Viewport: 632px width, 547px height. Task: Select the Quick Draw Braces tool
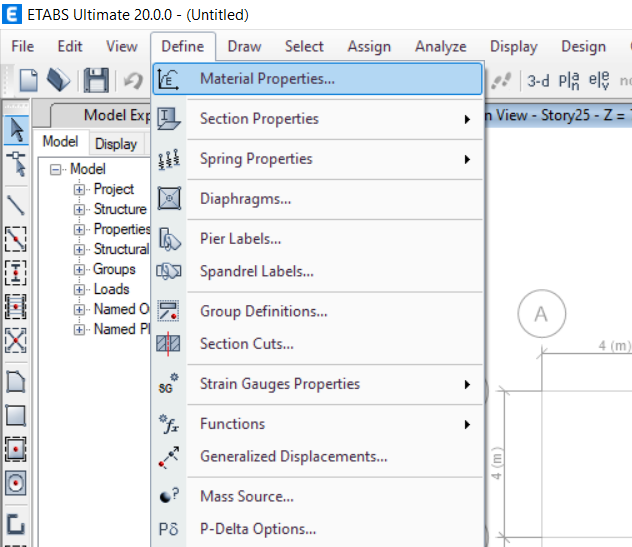(16, 341)
